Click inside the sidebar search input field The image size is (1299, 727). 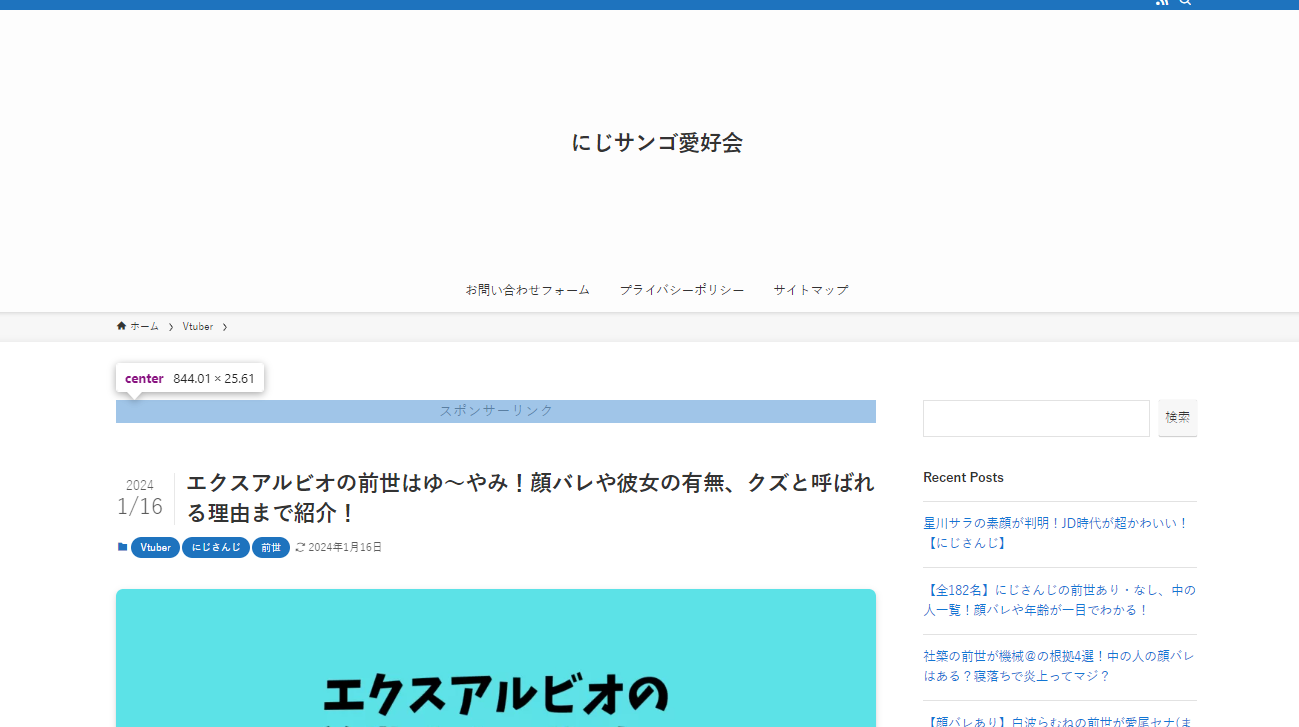pos(1035,417)
